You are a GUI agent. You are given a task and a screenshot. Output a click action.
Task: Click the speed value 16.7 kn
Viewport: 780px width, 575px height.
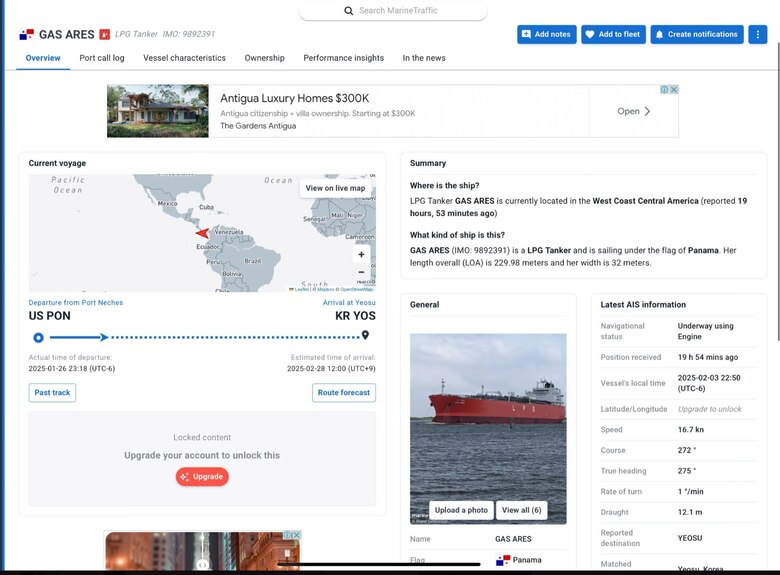click(690, 430)
